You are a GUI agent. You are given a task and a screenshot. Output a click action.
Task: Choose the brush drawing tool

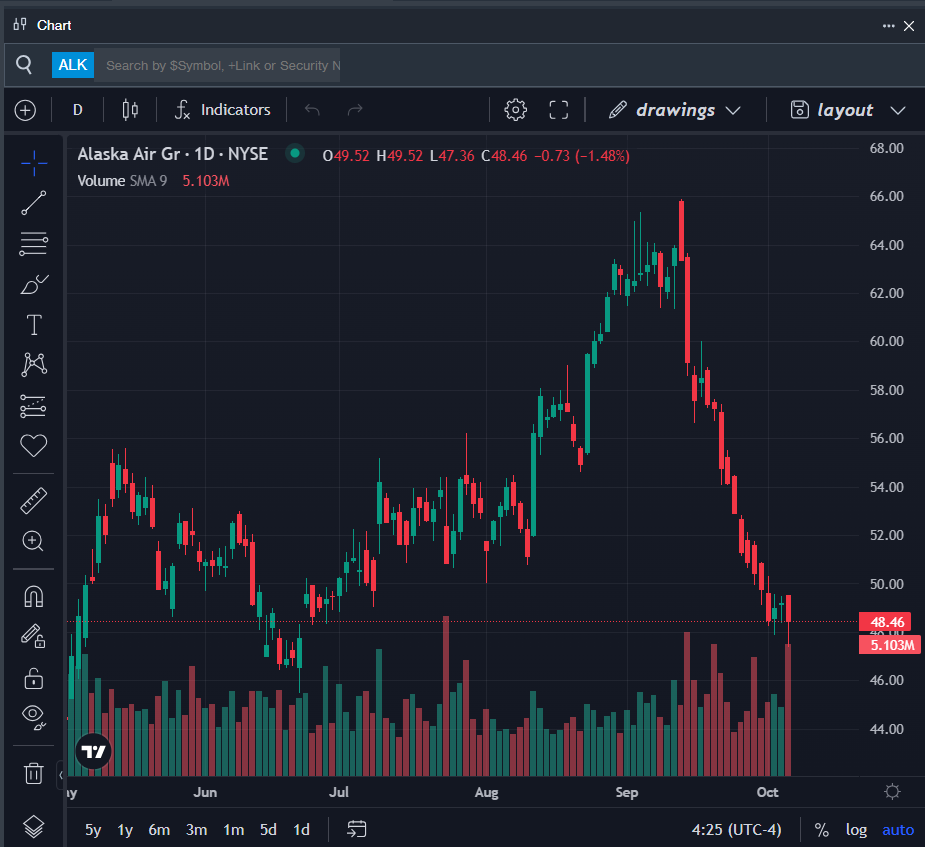point(33,285)
